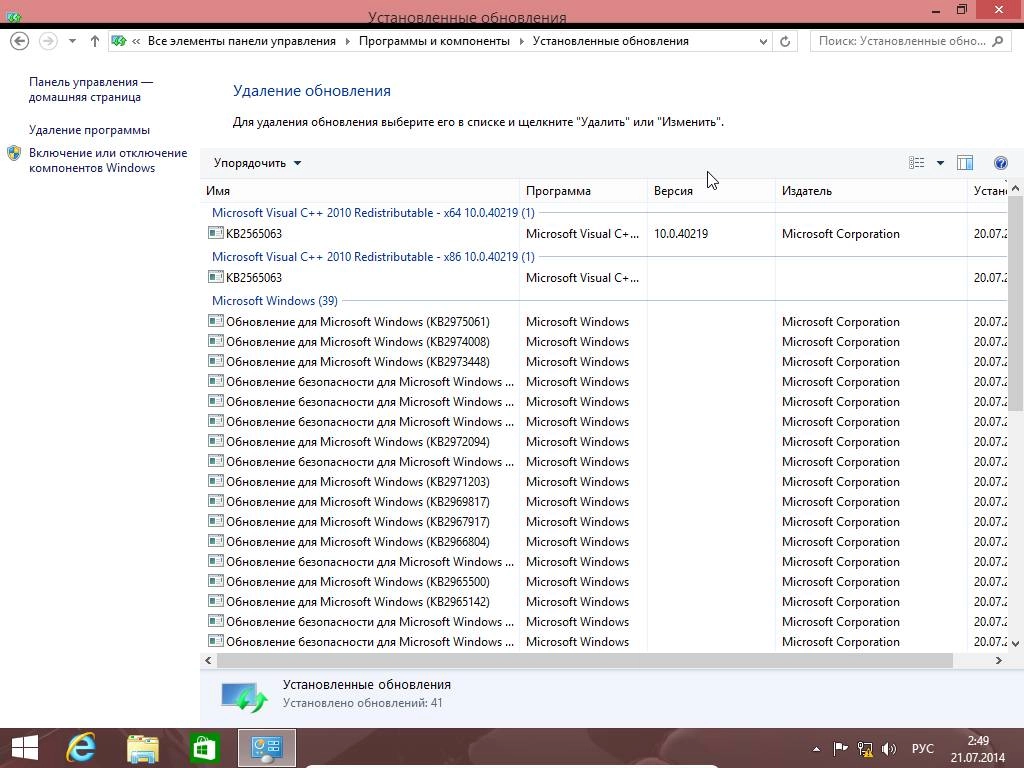
Task: Open 'Удаление программы' link
Action: point(89,130)
